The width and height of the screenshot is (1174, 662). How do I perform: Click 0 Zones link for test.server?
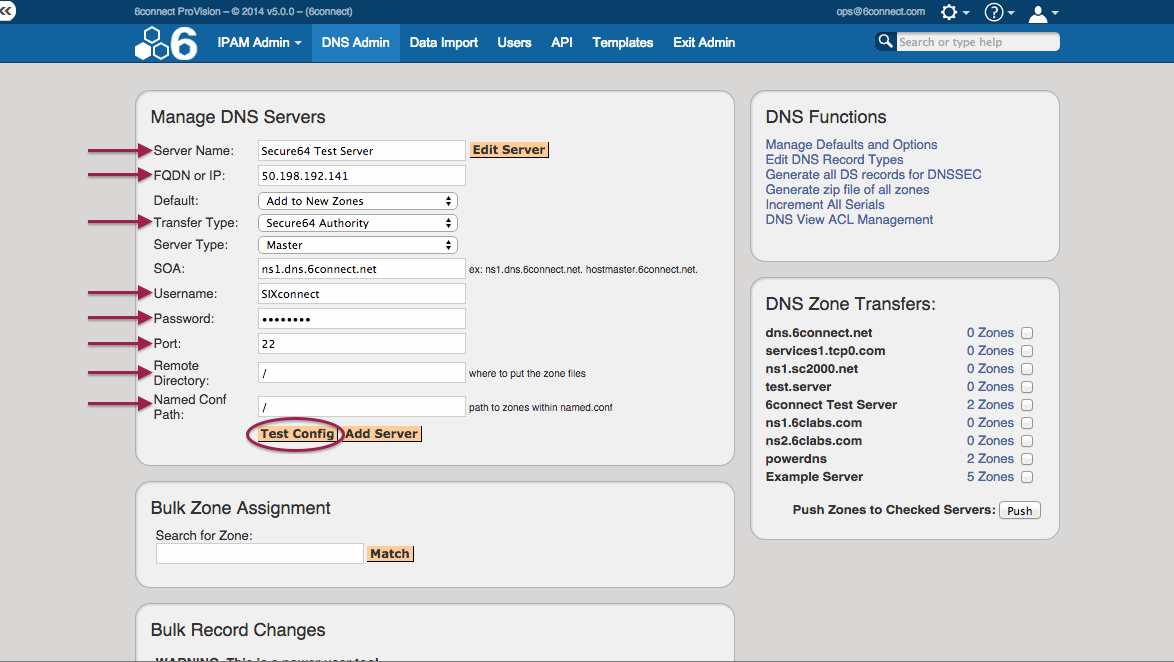(990, 387)
